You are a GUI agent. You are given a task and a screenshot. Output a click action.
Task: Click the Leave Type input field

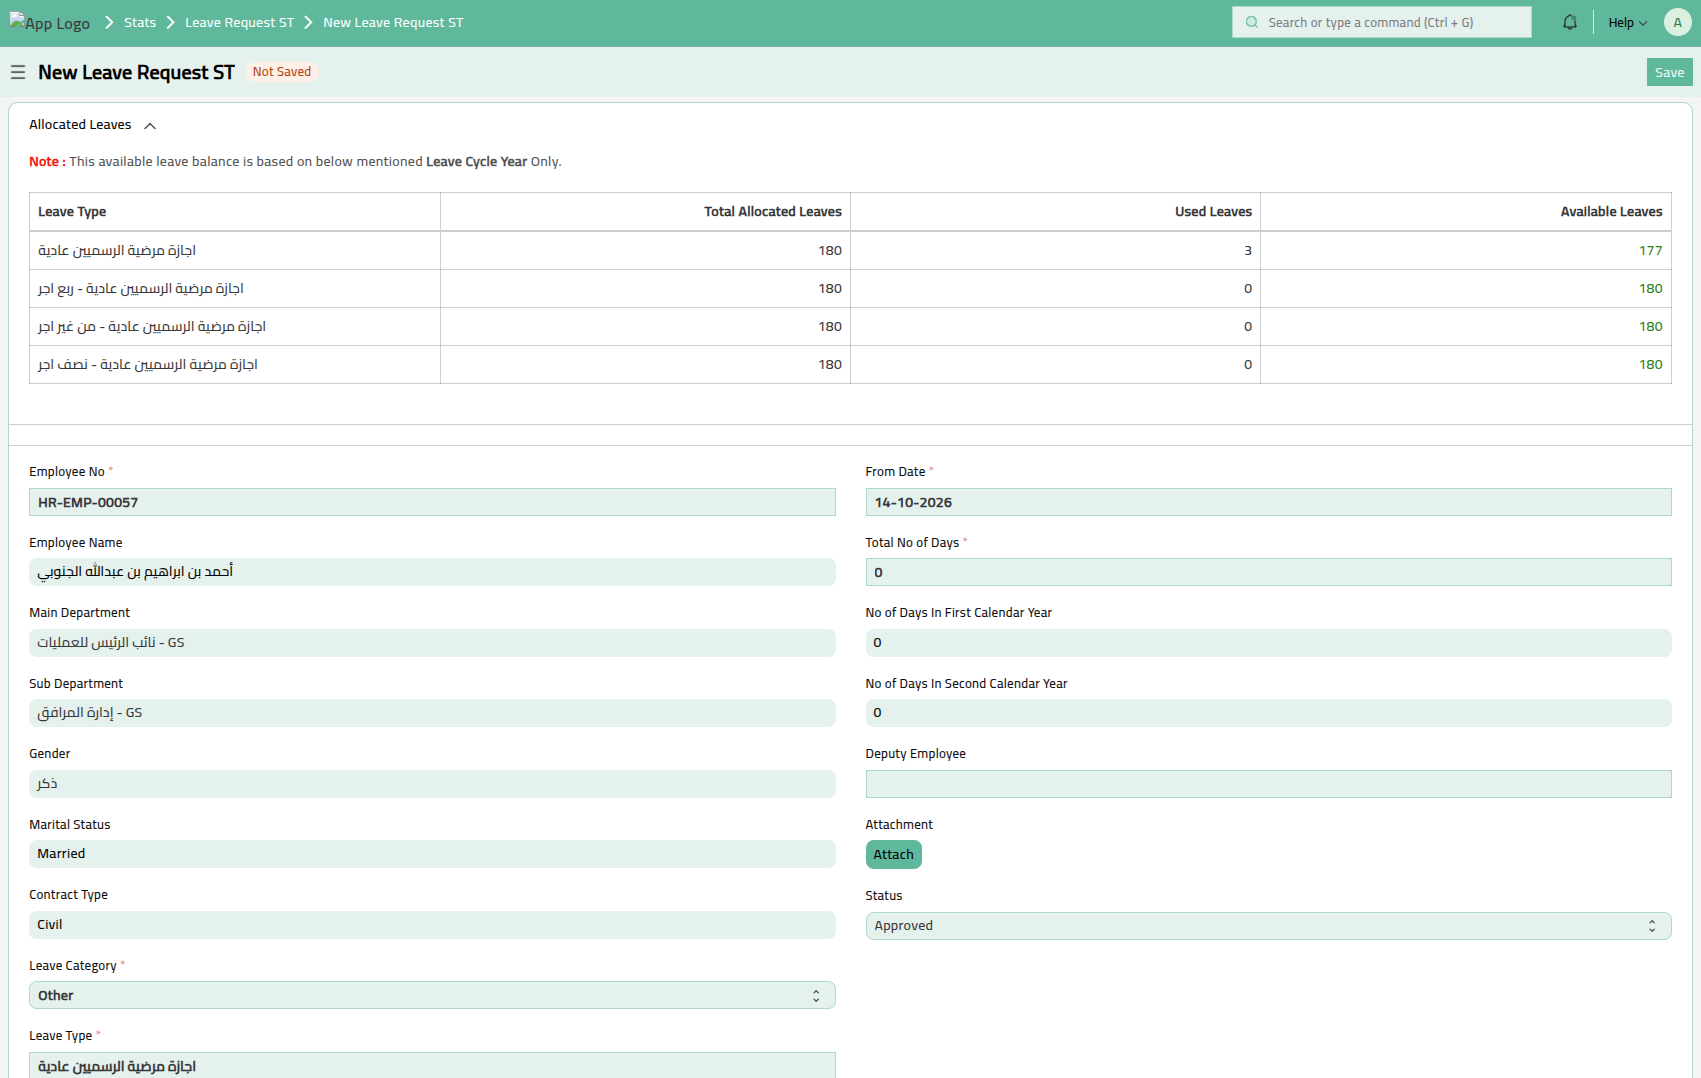coord(431,1065)
